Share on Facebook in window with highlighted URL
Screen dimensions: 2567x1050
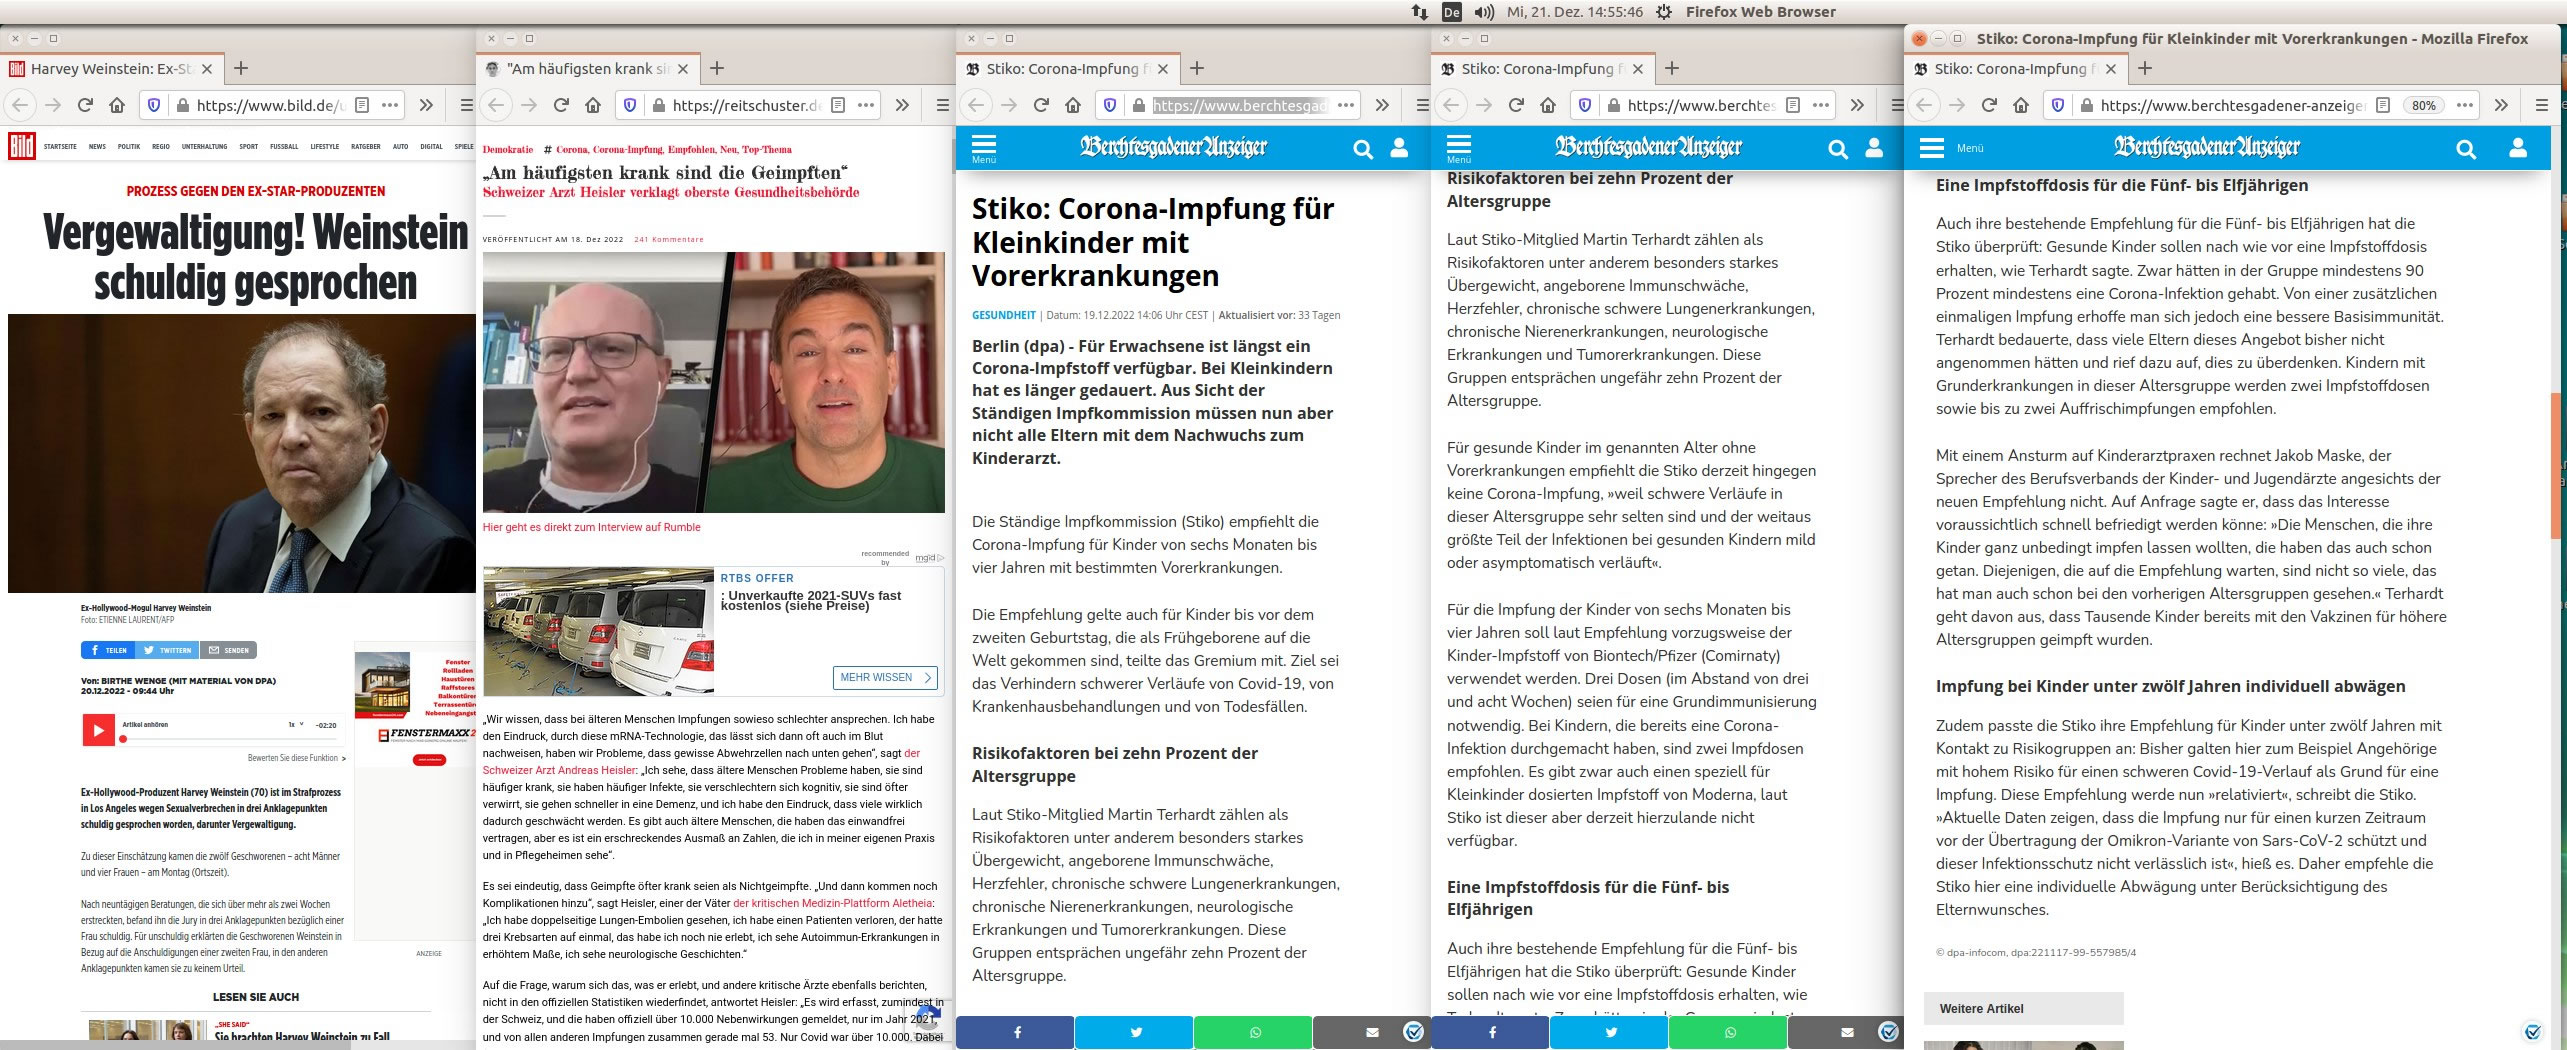click(x=1015, y=1032)
